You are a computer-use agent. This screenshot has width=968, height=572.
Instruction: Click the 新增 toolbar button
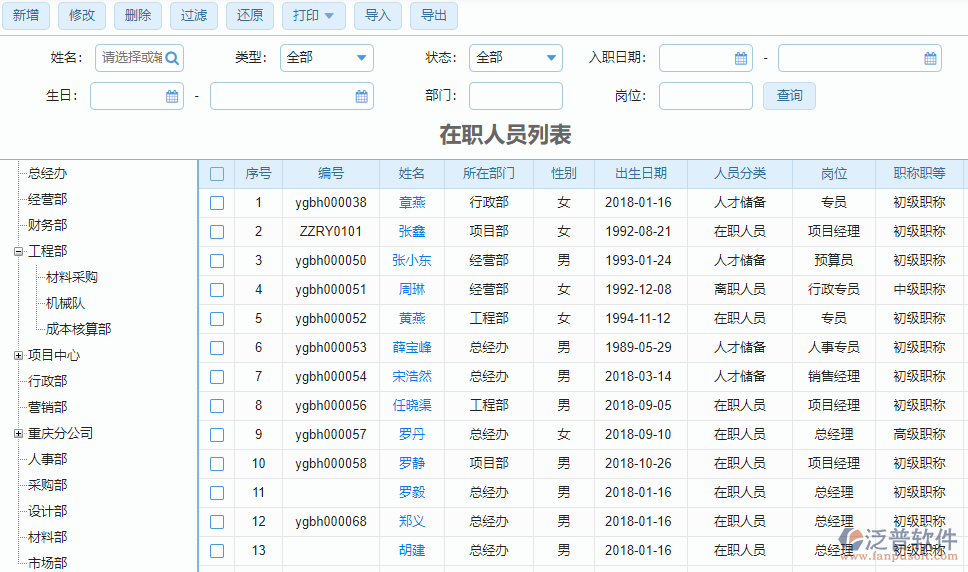[x=26, y=15]
